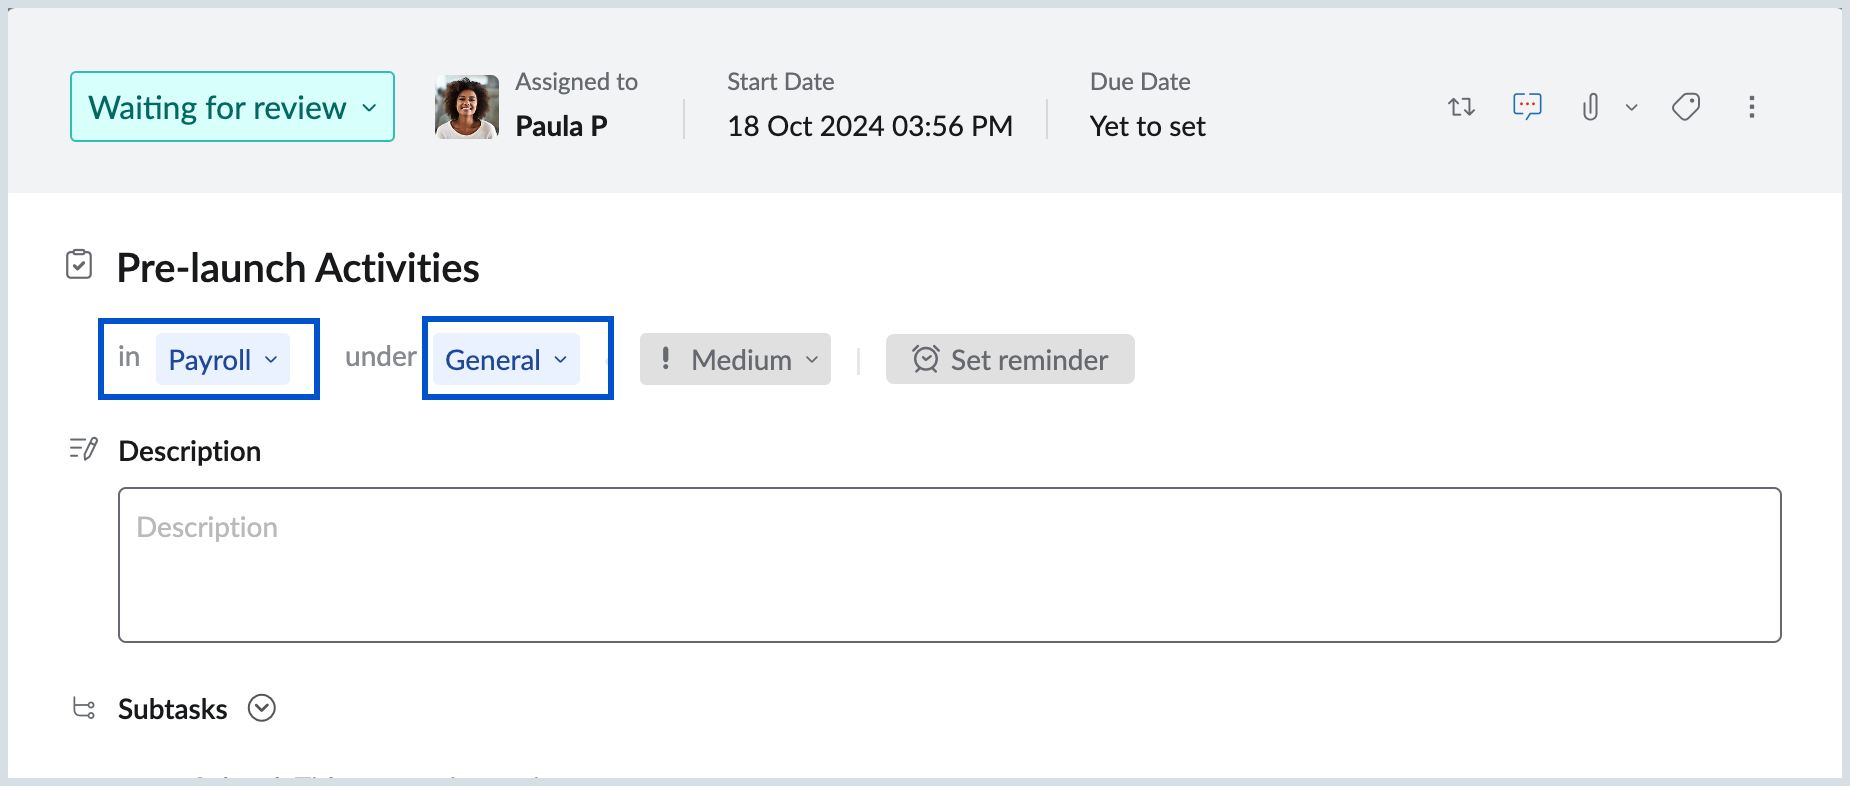Click the exclamation priority icon
The height and width of the screenshot is (786, 1850).
[x=666, y=358]
